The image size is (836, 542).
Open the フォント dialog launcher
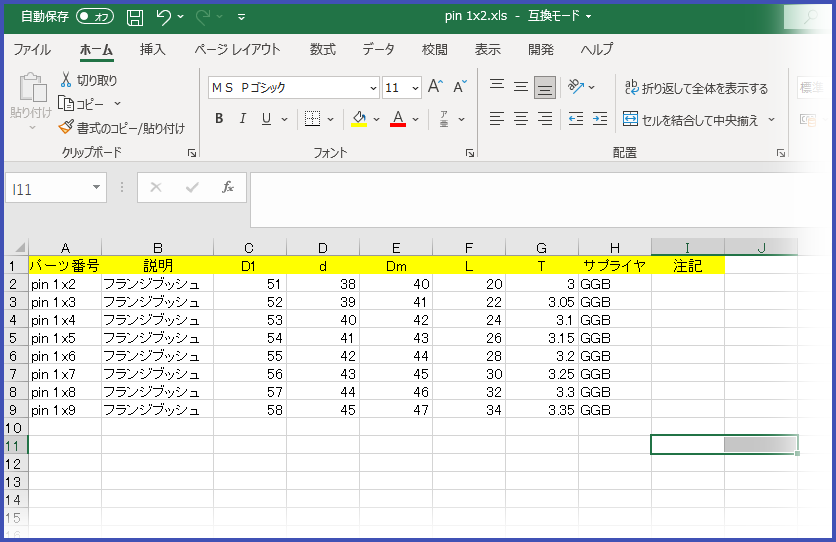coord(470,153)
